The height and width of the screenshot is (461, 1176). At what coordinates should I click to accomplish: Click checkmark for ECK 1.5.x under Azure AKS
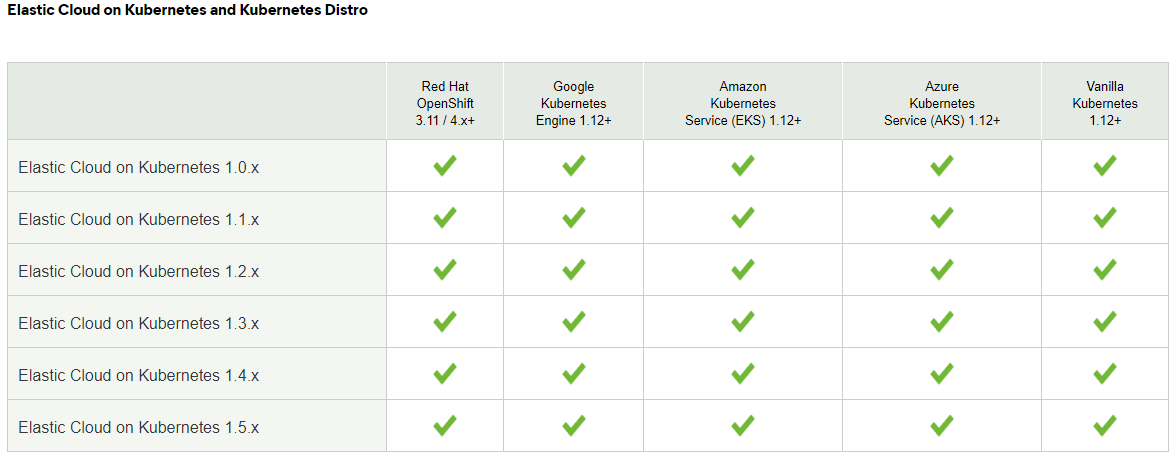[x=941, y=426]
